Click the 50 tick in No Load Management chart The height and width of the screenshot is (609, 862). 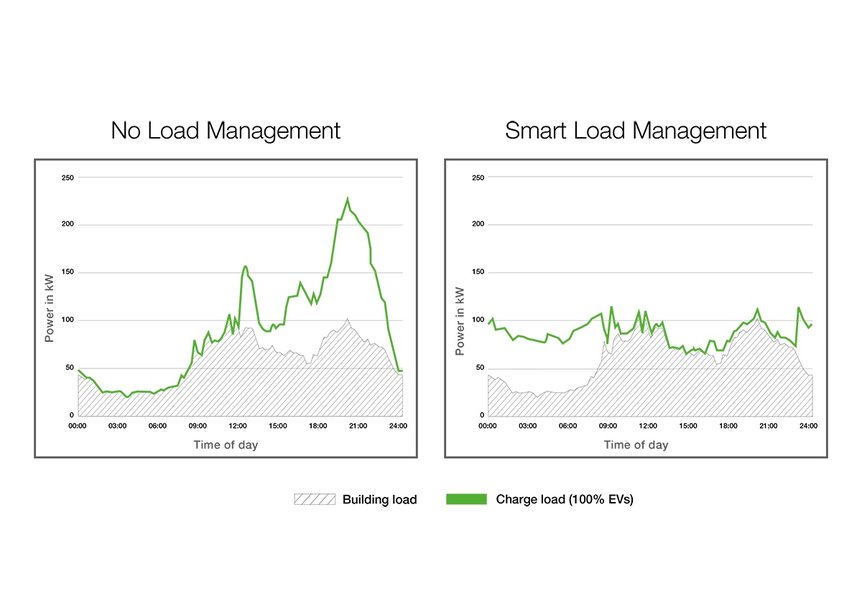[69, 368]
